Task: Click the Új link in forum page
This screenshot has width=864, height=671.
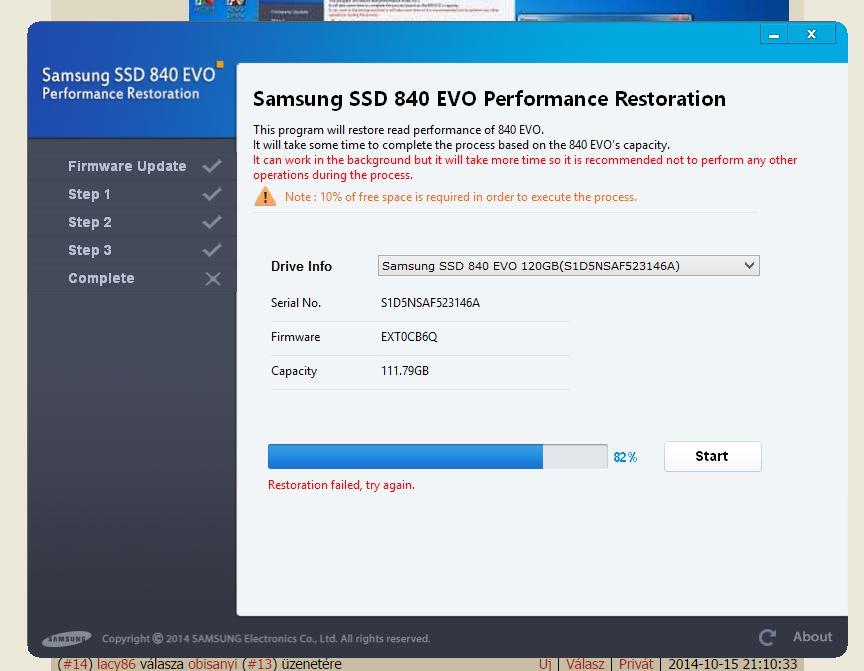Action: (545, 664)
